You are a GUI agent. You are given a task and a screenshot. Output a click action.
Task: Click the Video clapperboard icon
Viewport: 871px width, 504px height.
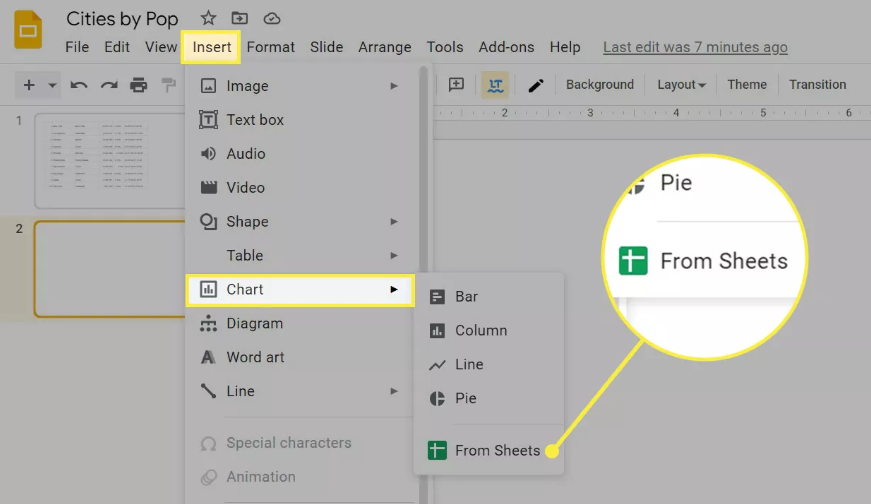click(208, 187)
